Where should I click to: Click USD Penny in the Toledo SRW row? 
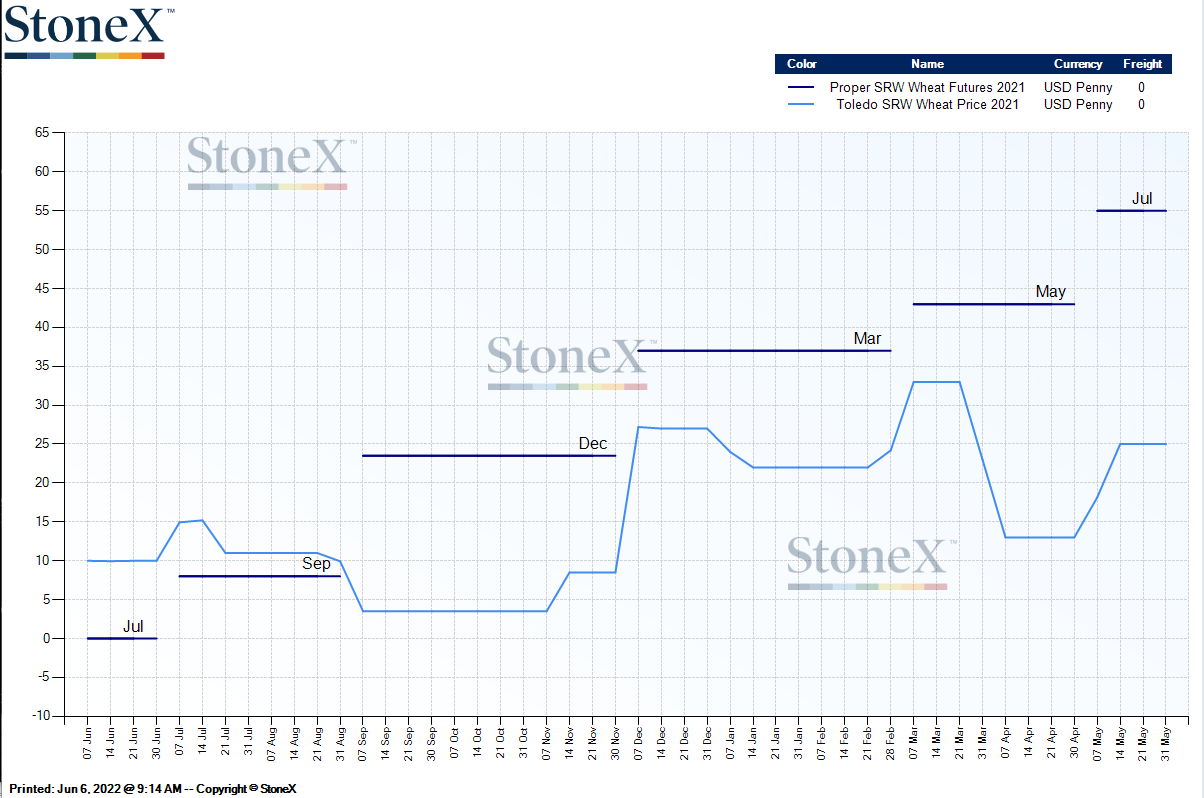click(1078, 104)
